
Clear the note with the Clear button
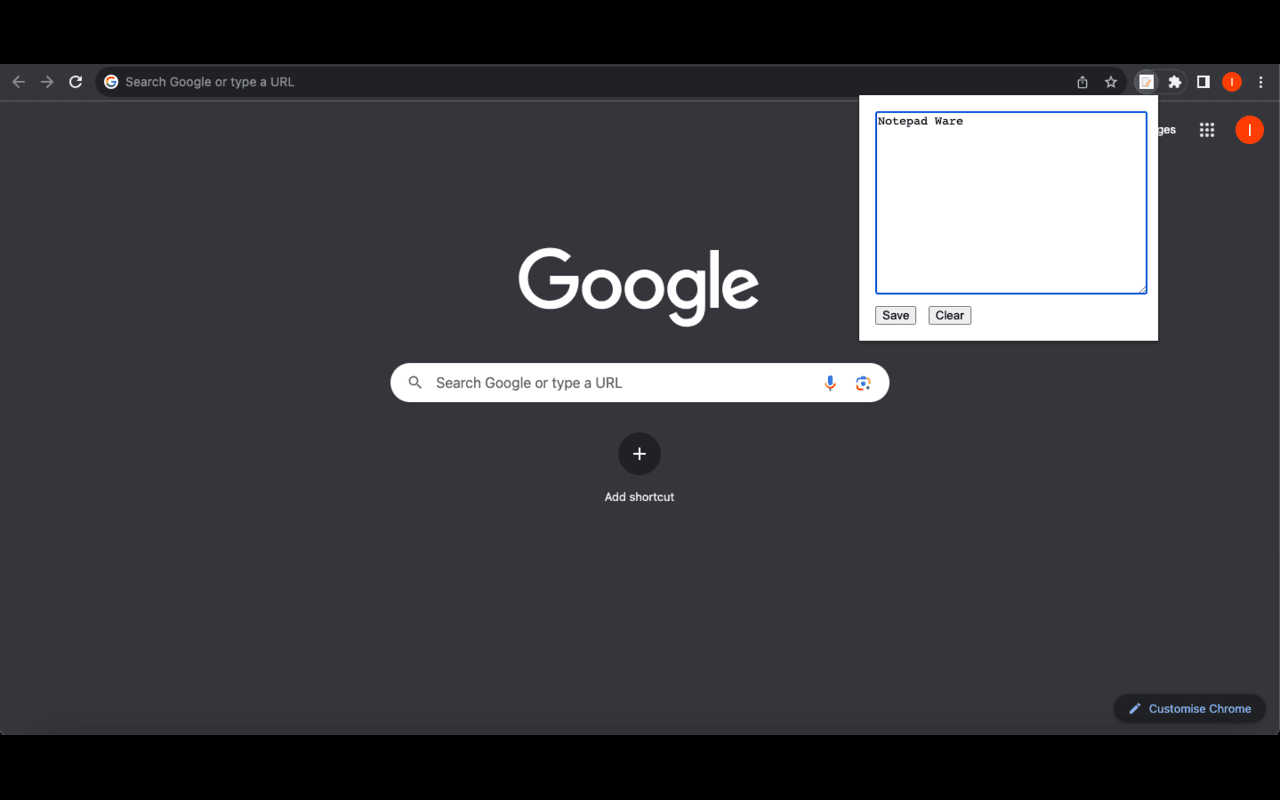pos(949,315)
